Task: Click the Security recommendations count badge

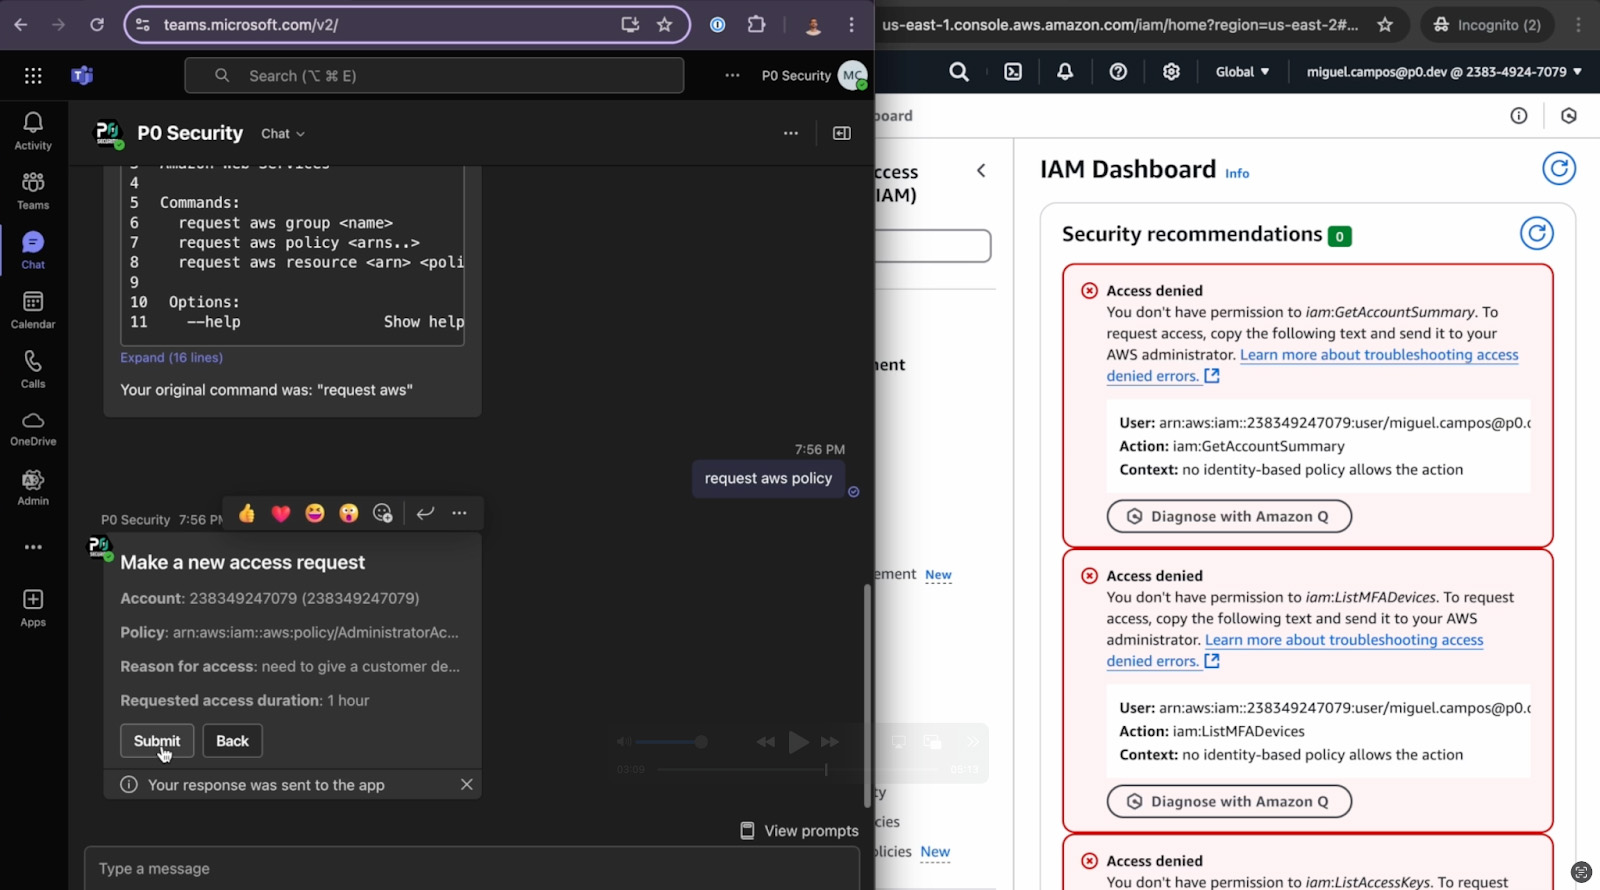Action: [x=1339, y=237]
